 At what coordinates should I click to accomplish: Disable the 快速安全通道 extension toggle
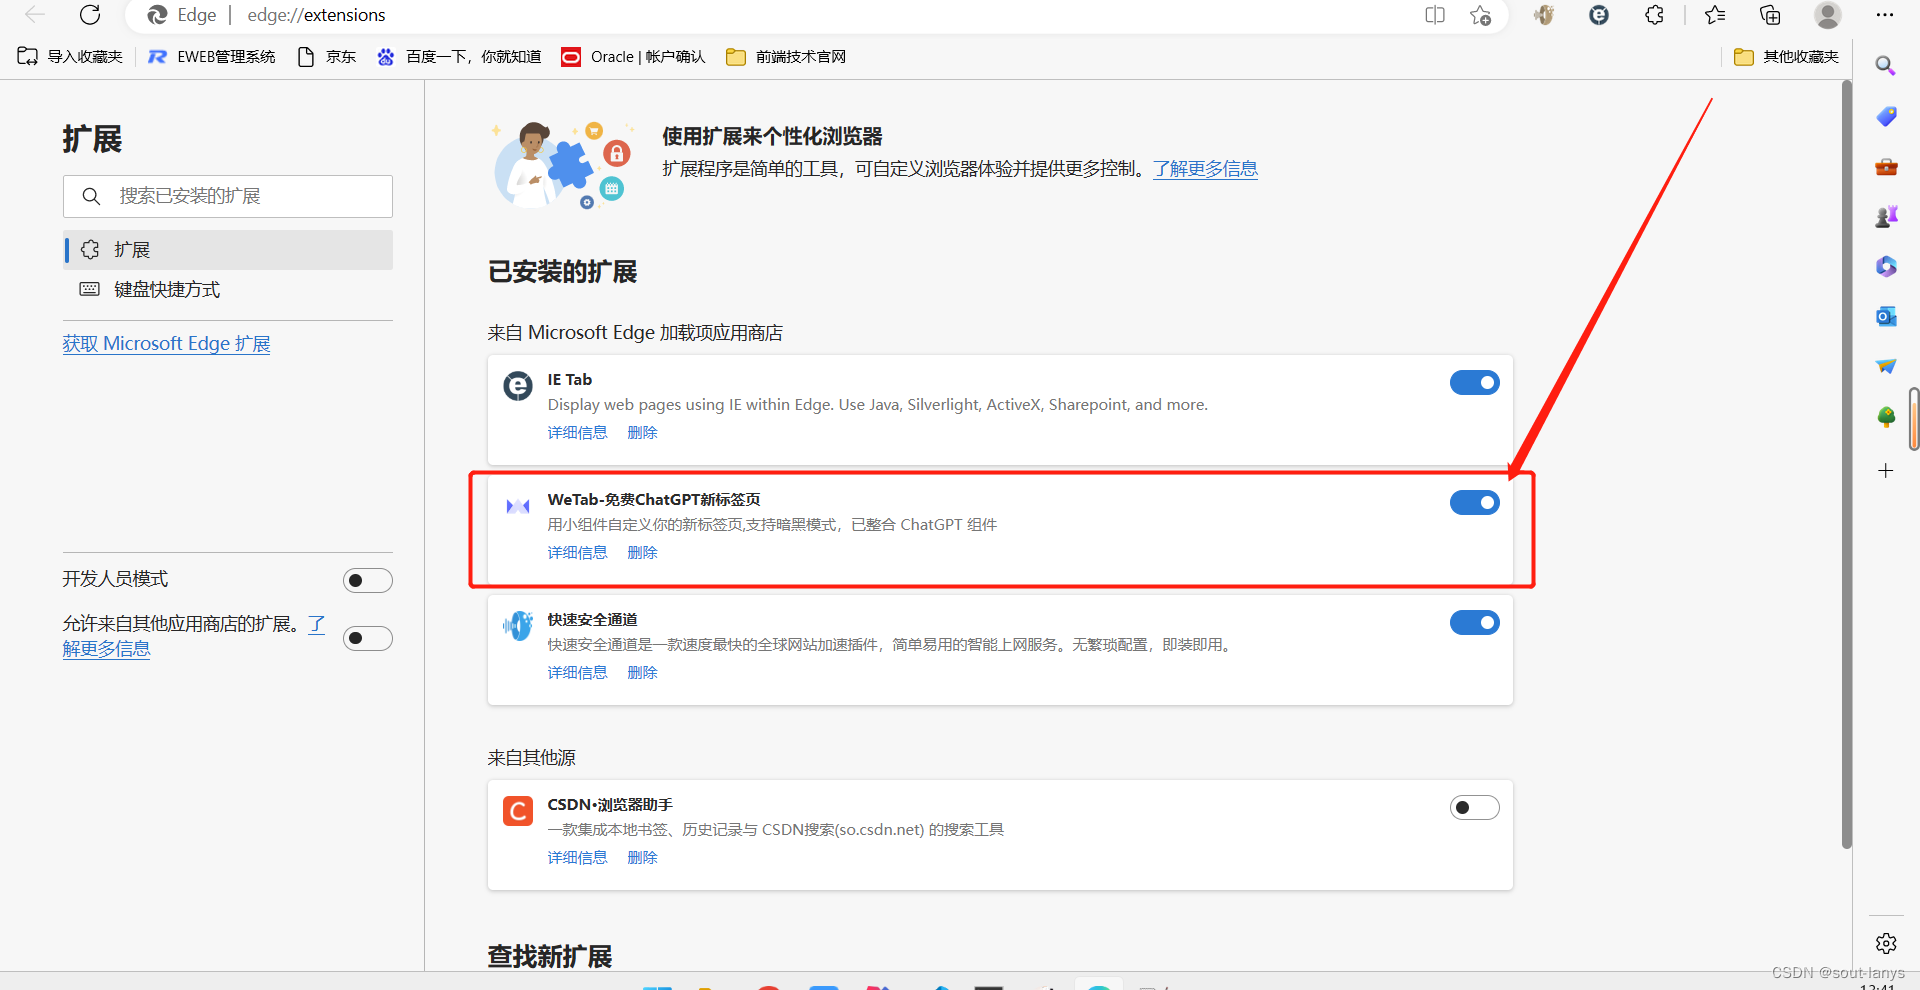(x=1475, y=622)
